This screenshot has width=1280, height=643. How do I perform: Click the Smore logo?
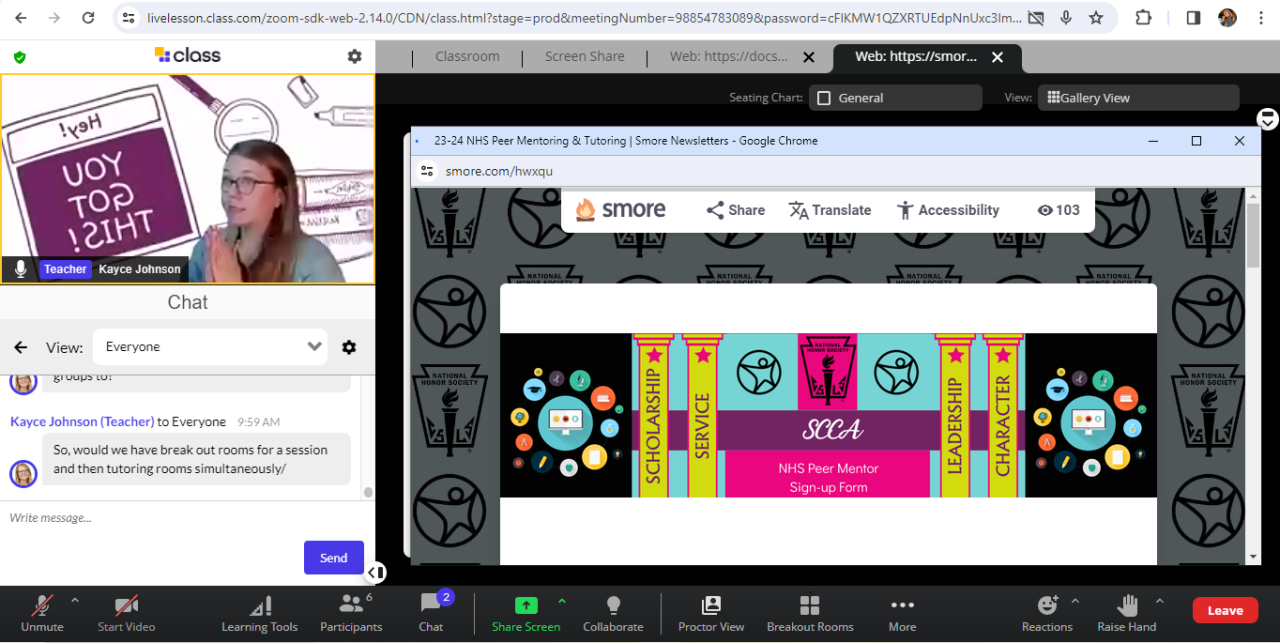point(621,210)
